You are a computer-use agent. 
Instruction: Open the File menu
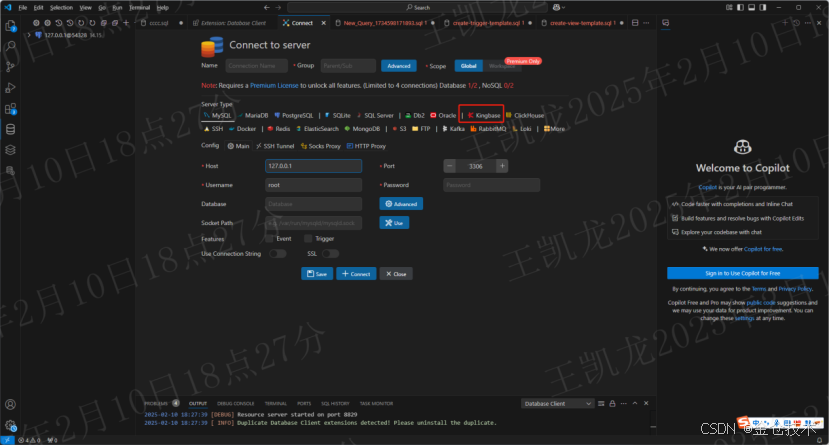click(23, 7)
